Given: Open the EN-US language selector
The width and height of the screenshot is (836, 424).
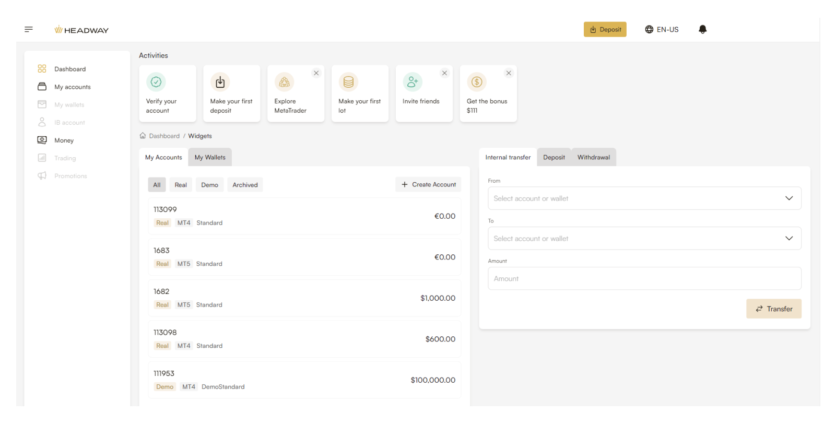Looking at the screenshot, I should (x=662, y=29).
